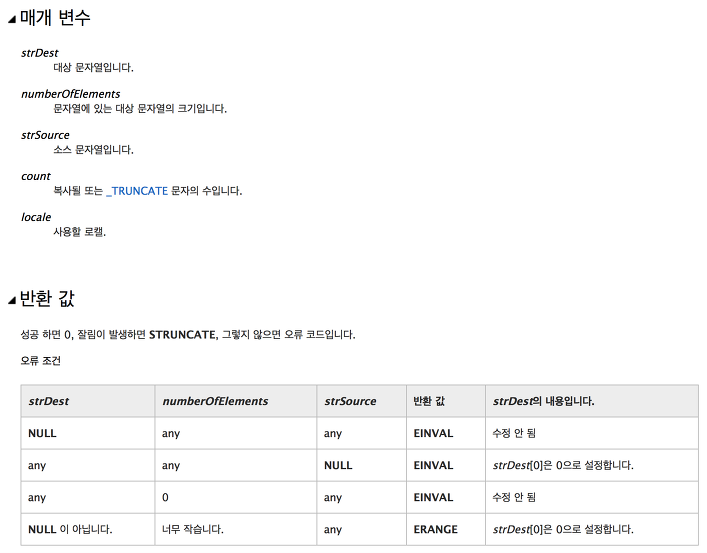Click the 매개 변수 heading text

[x=55, y=18]
